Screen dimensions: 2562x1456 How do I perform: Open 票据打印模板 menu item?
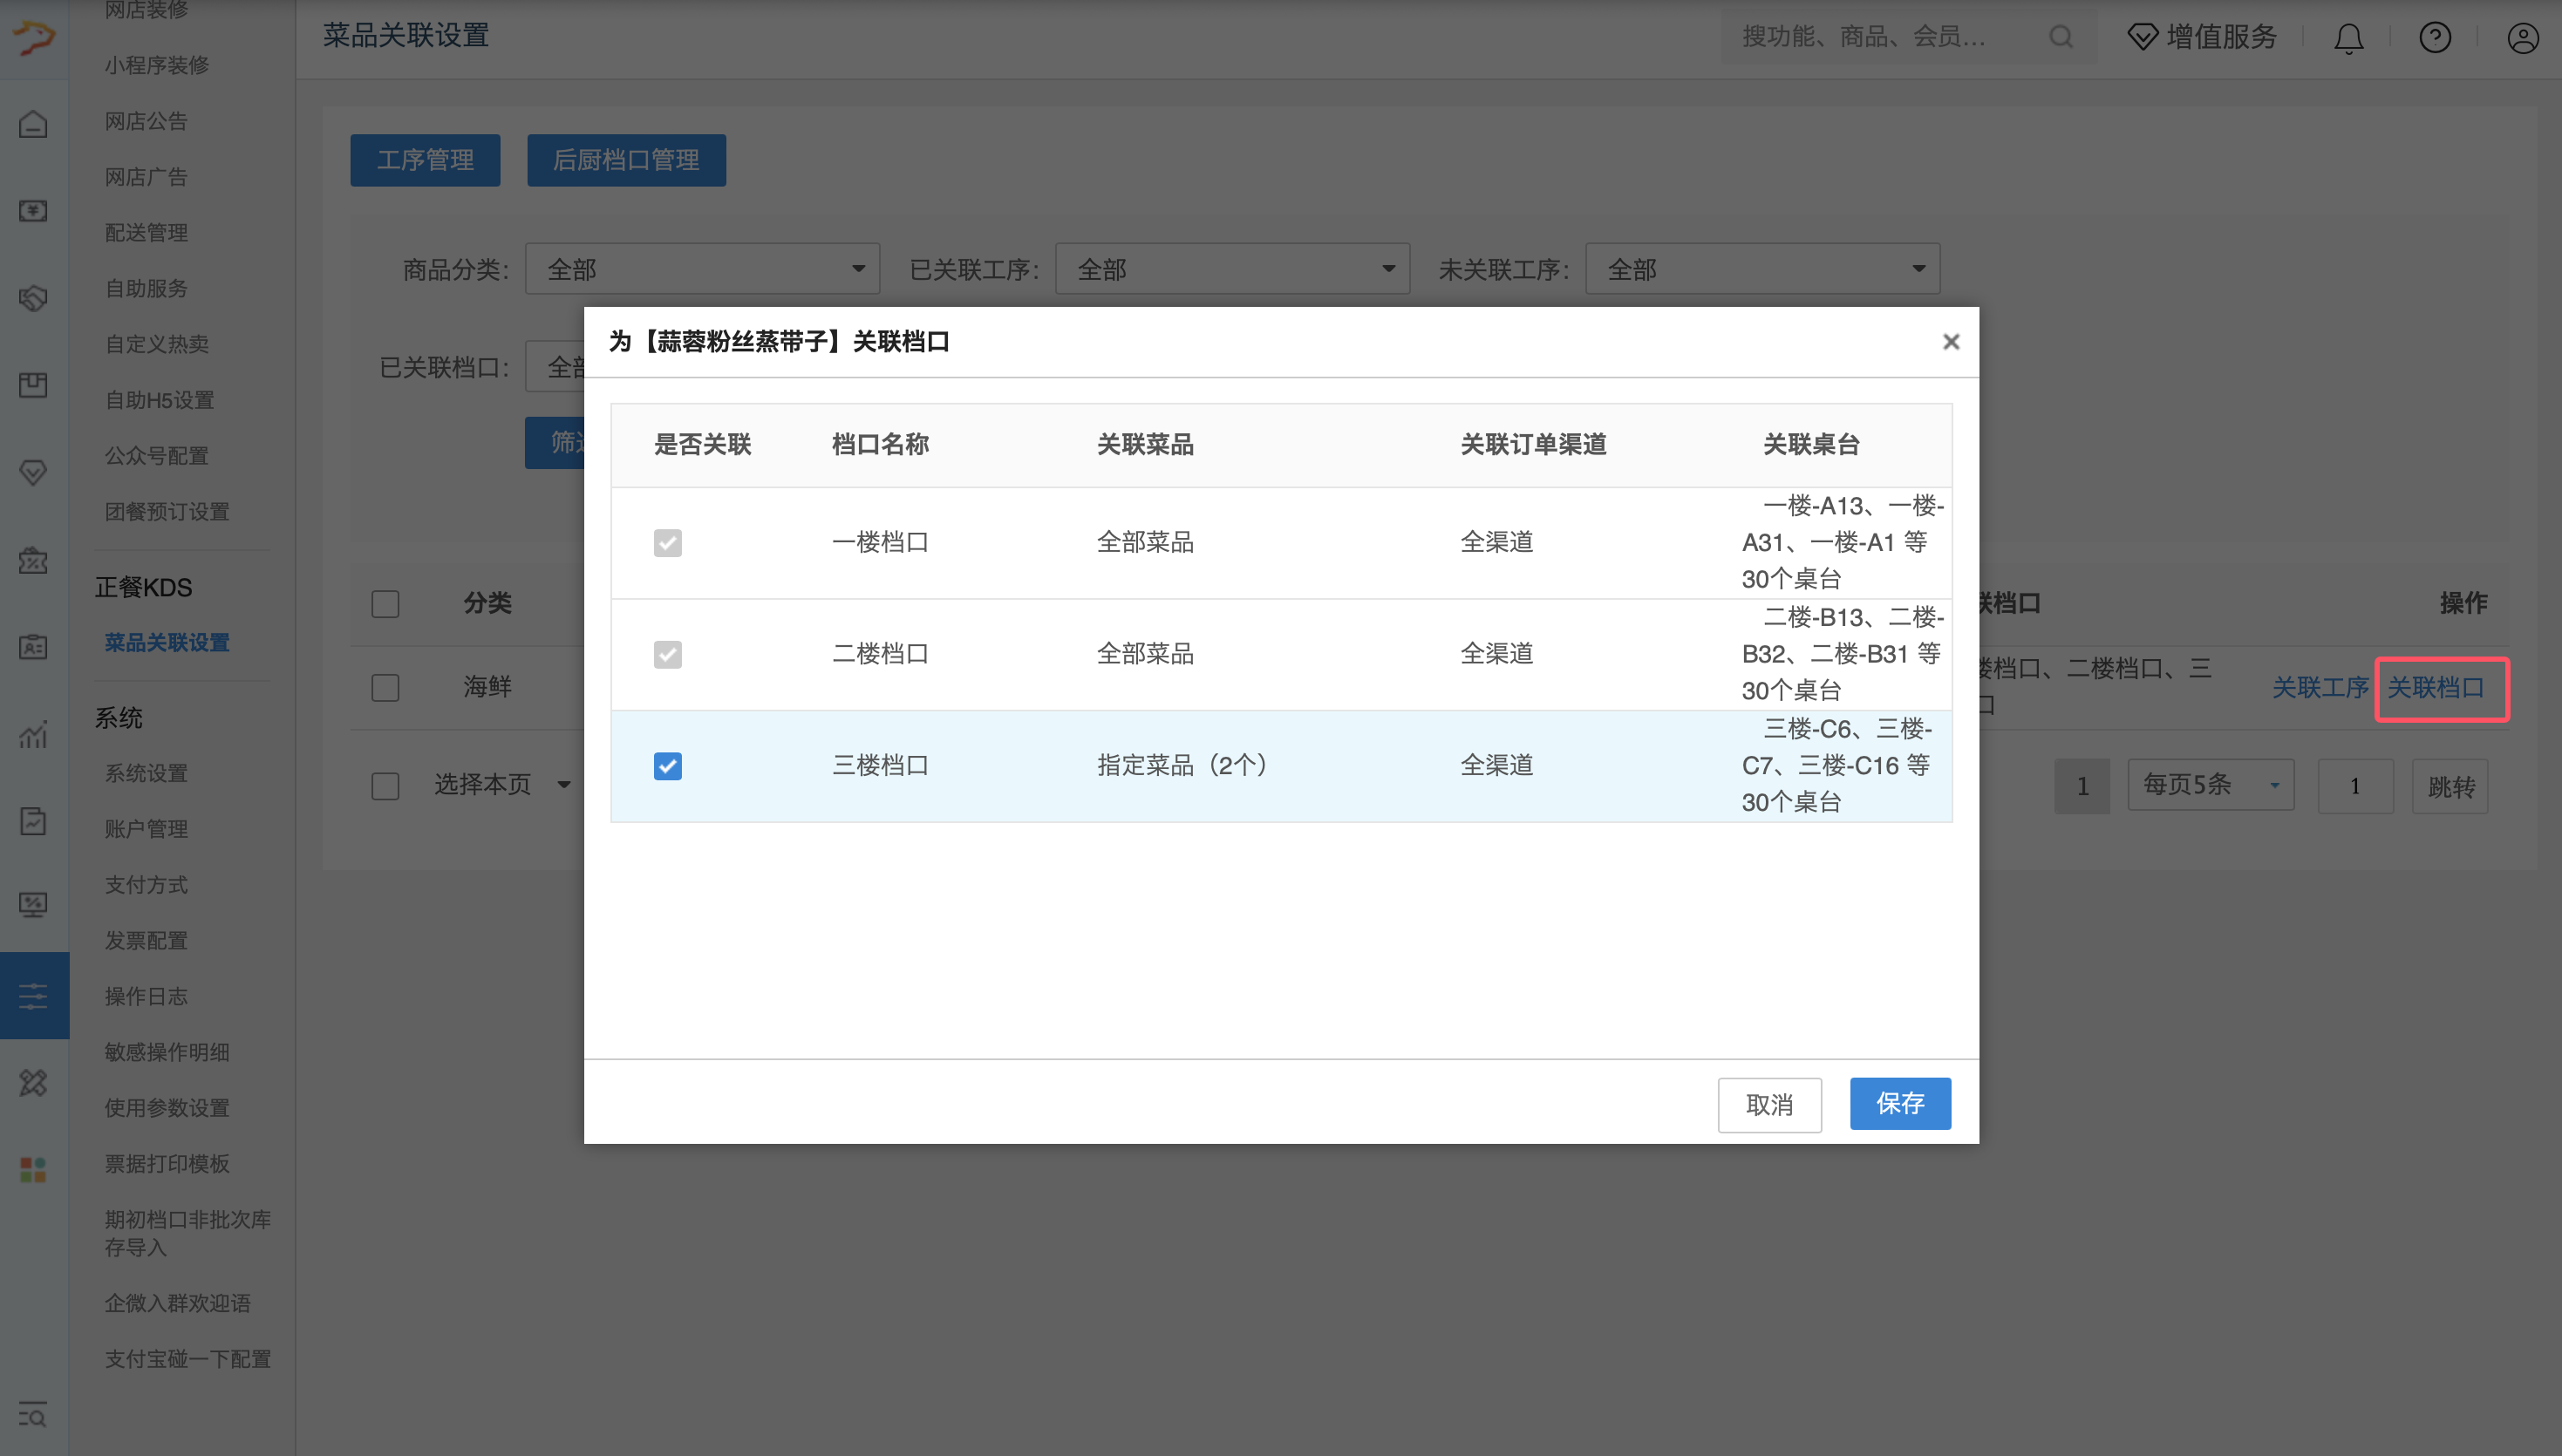167,1163
